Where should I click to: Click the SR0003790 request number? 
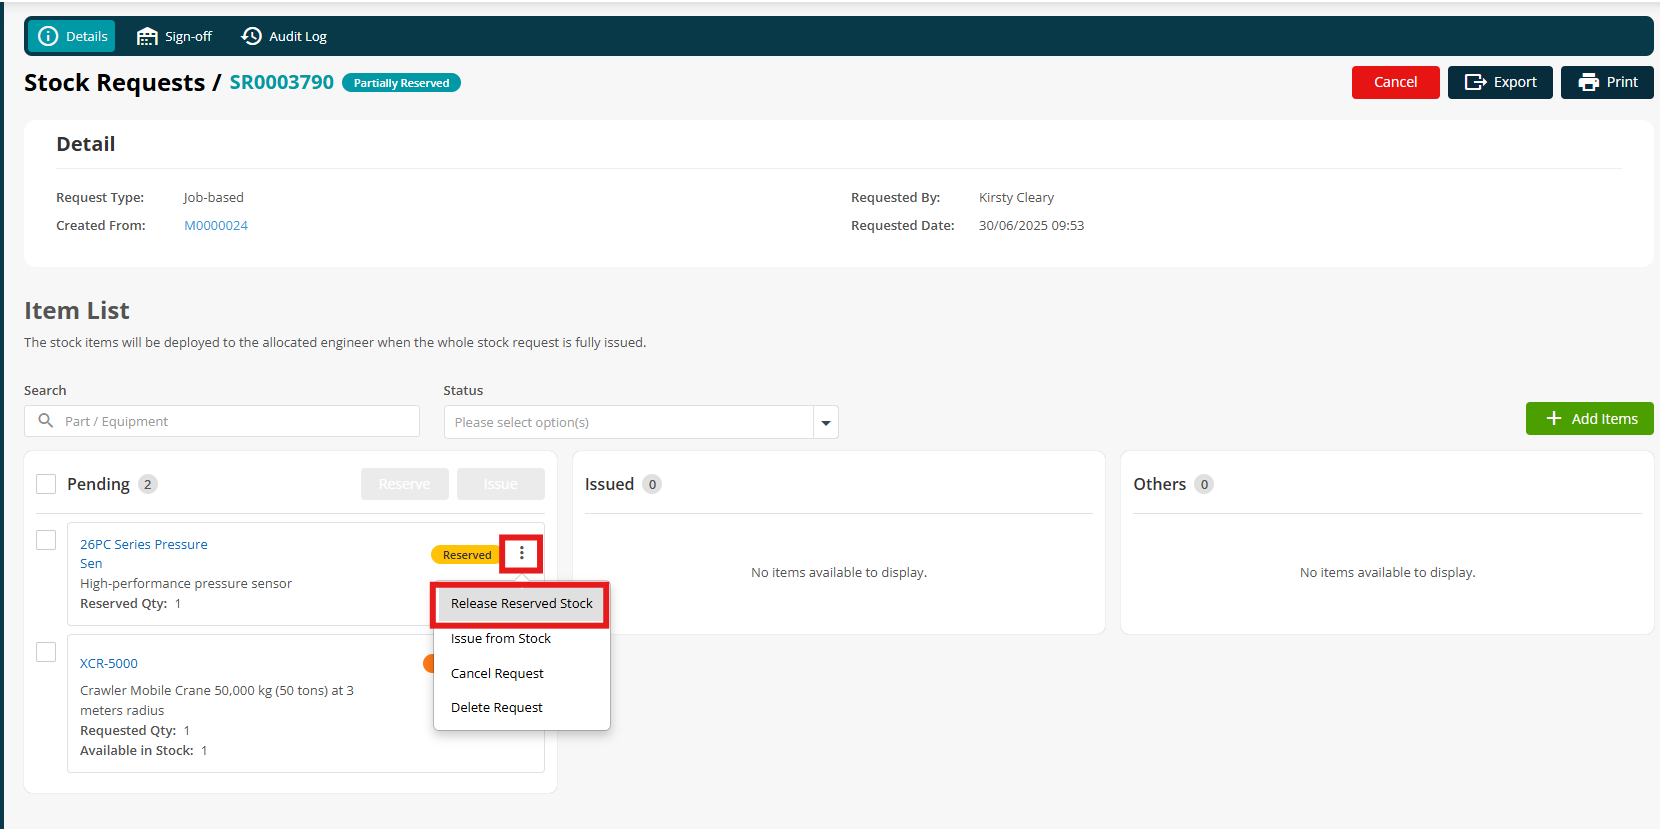click(x=282, y=82)
